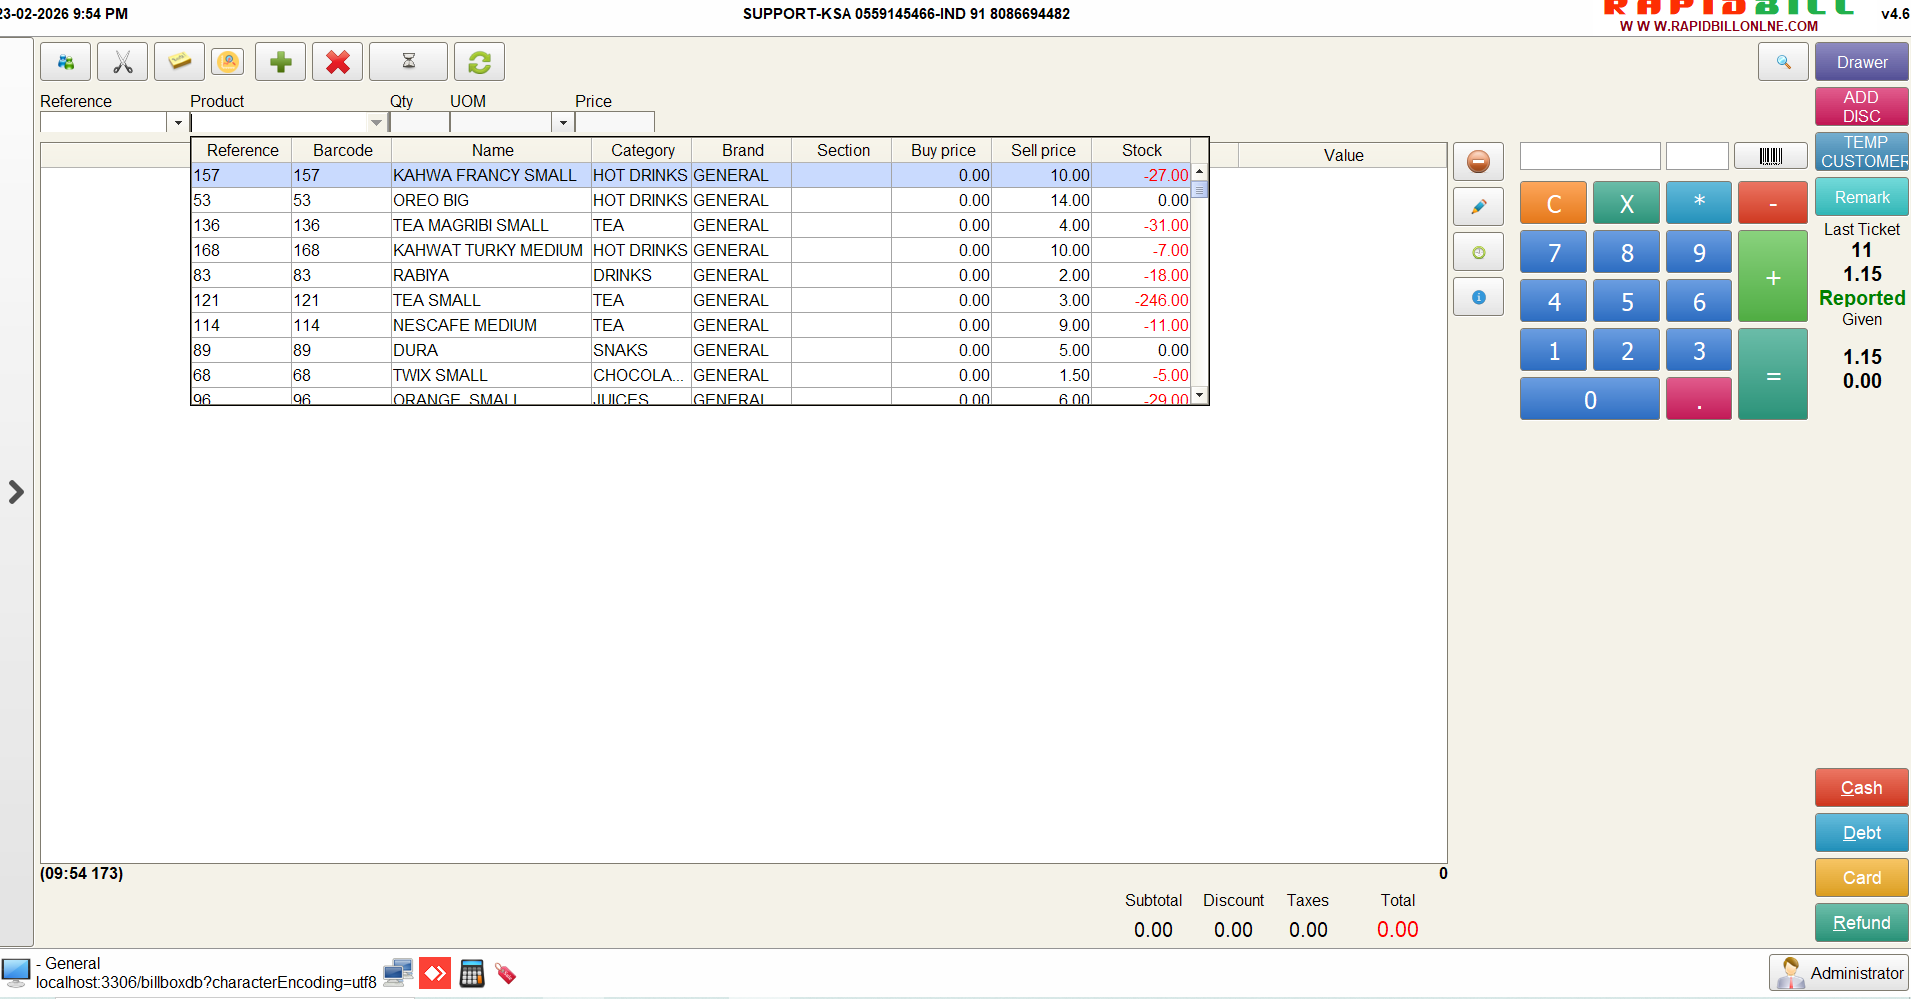Click the red sale tag icon
The width and height of the screenshot is (1911, 999).
[x=506, y=973]
